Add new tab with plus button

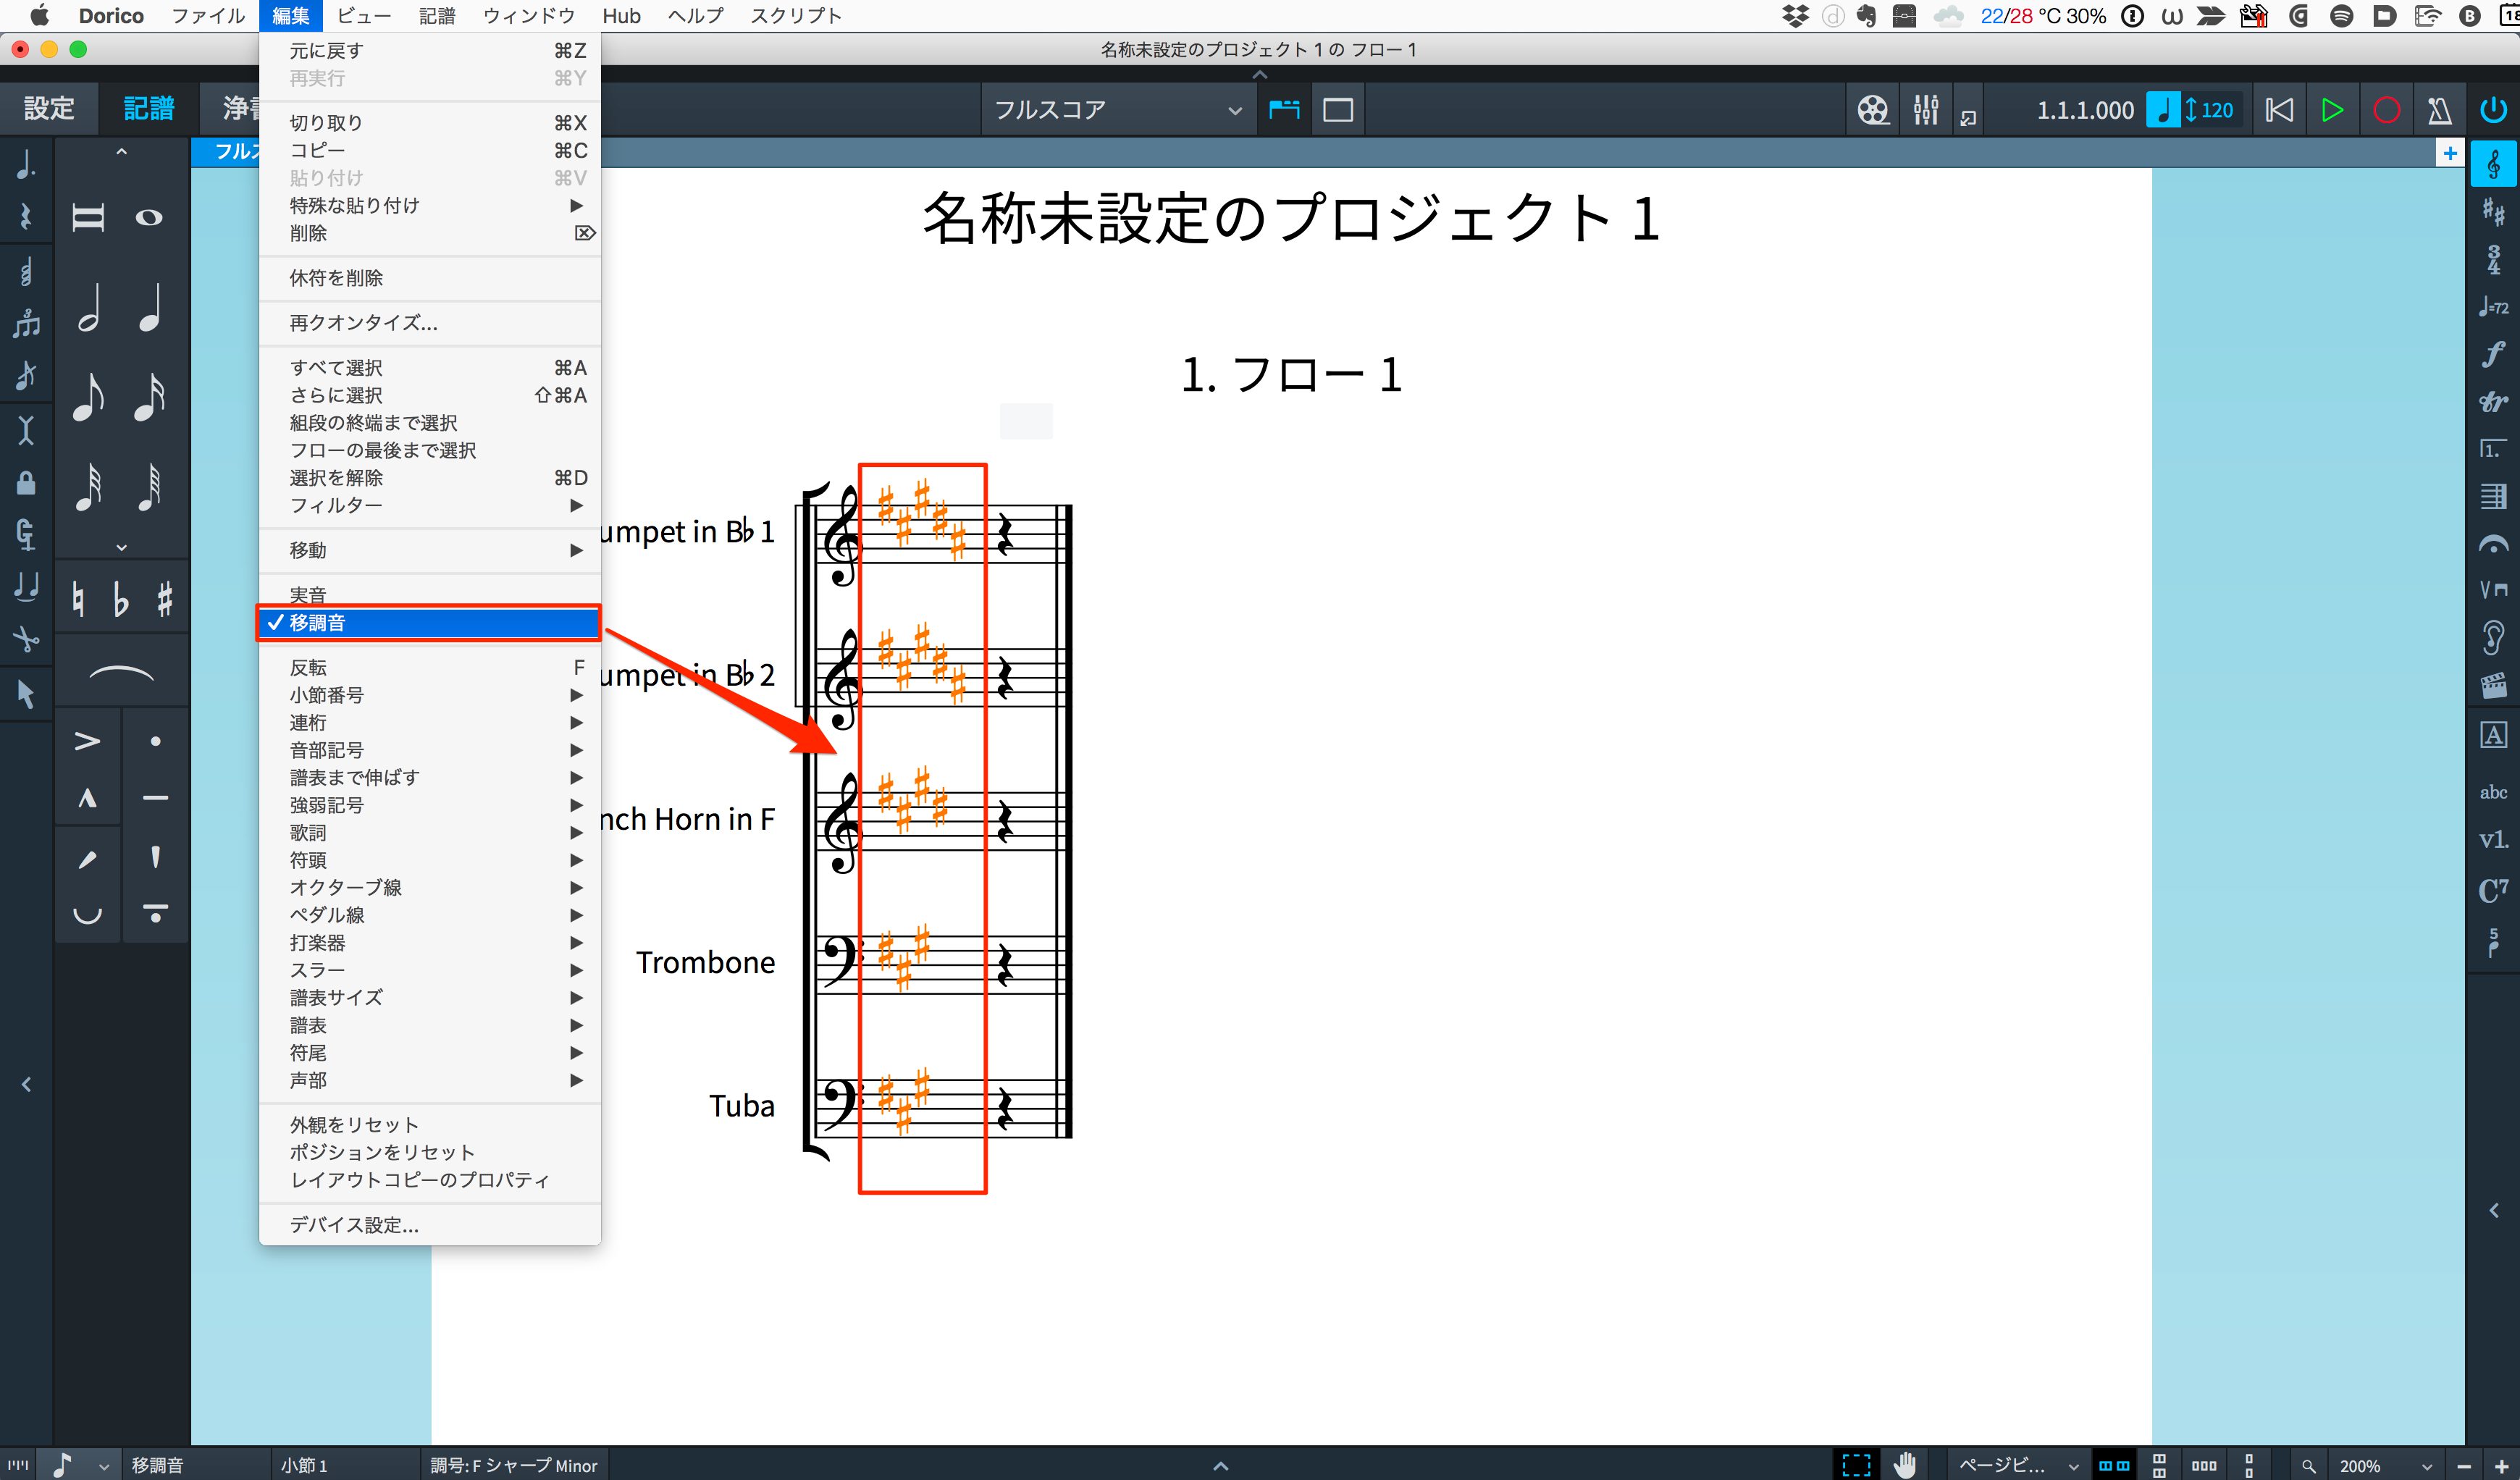point(2449,153)
